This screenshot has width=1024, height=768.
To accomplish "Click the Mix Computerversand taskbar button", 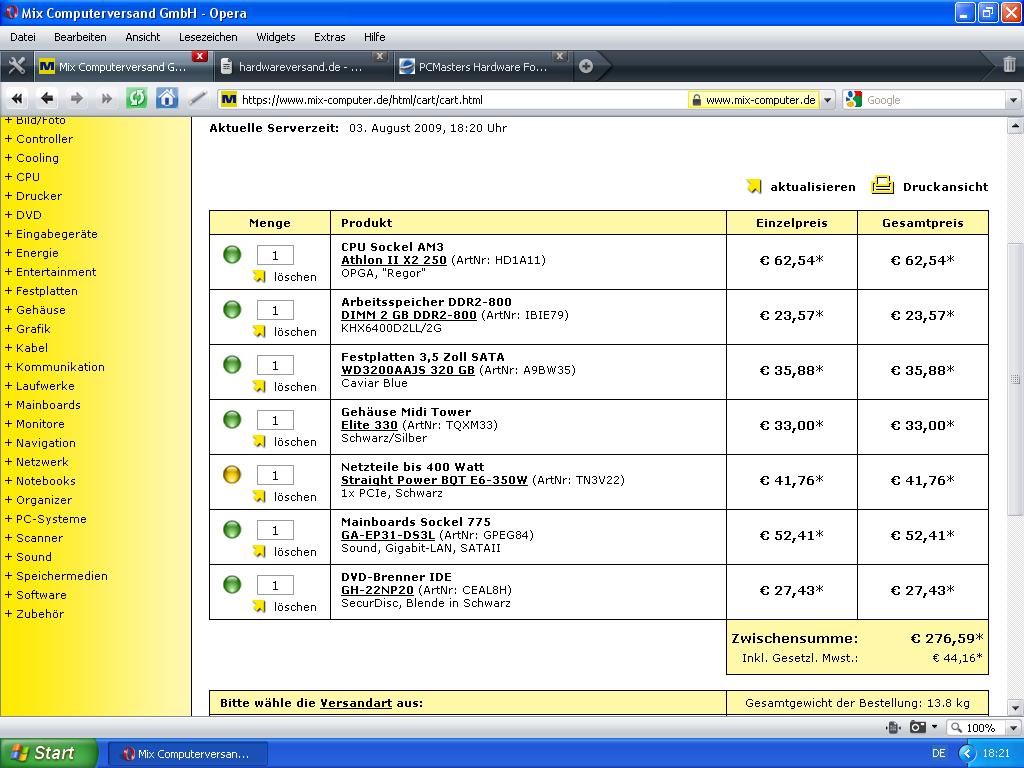I will [x=187, y=754].
